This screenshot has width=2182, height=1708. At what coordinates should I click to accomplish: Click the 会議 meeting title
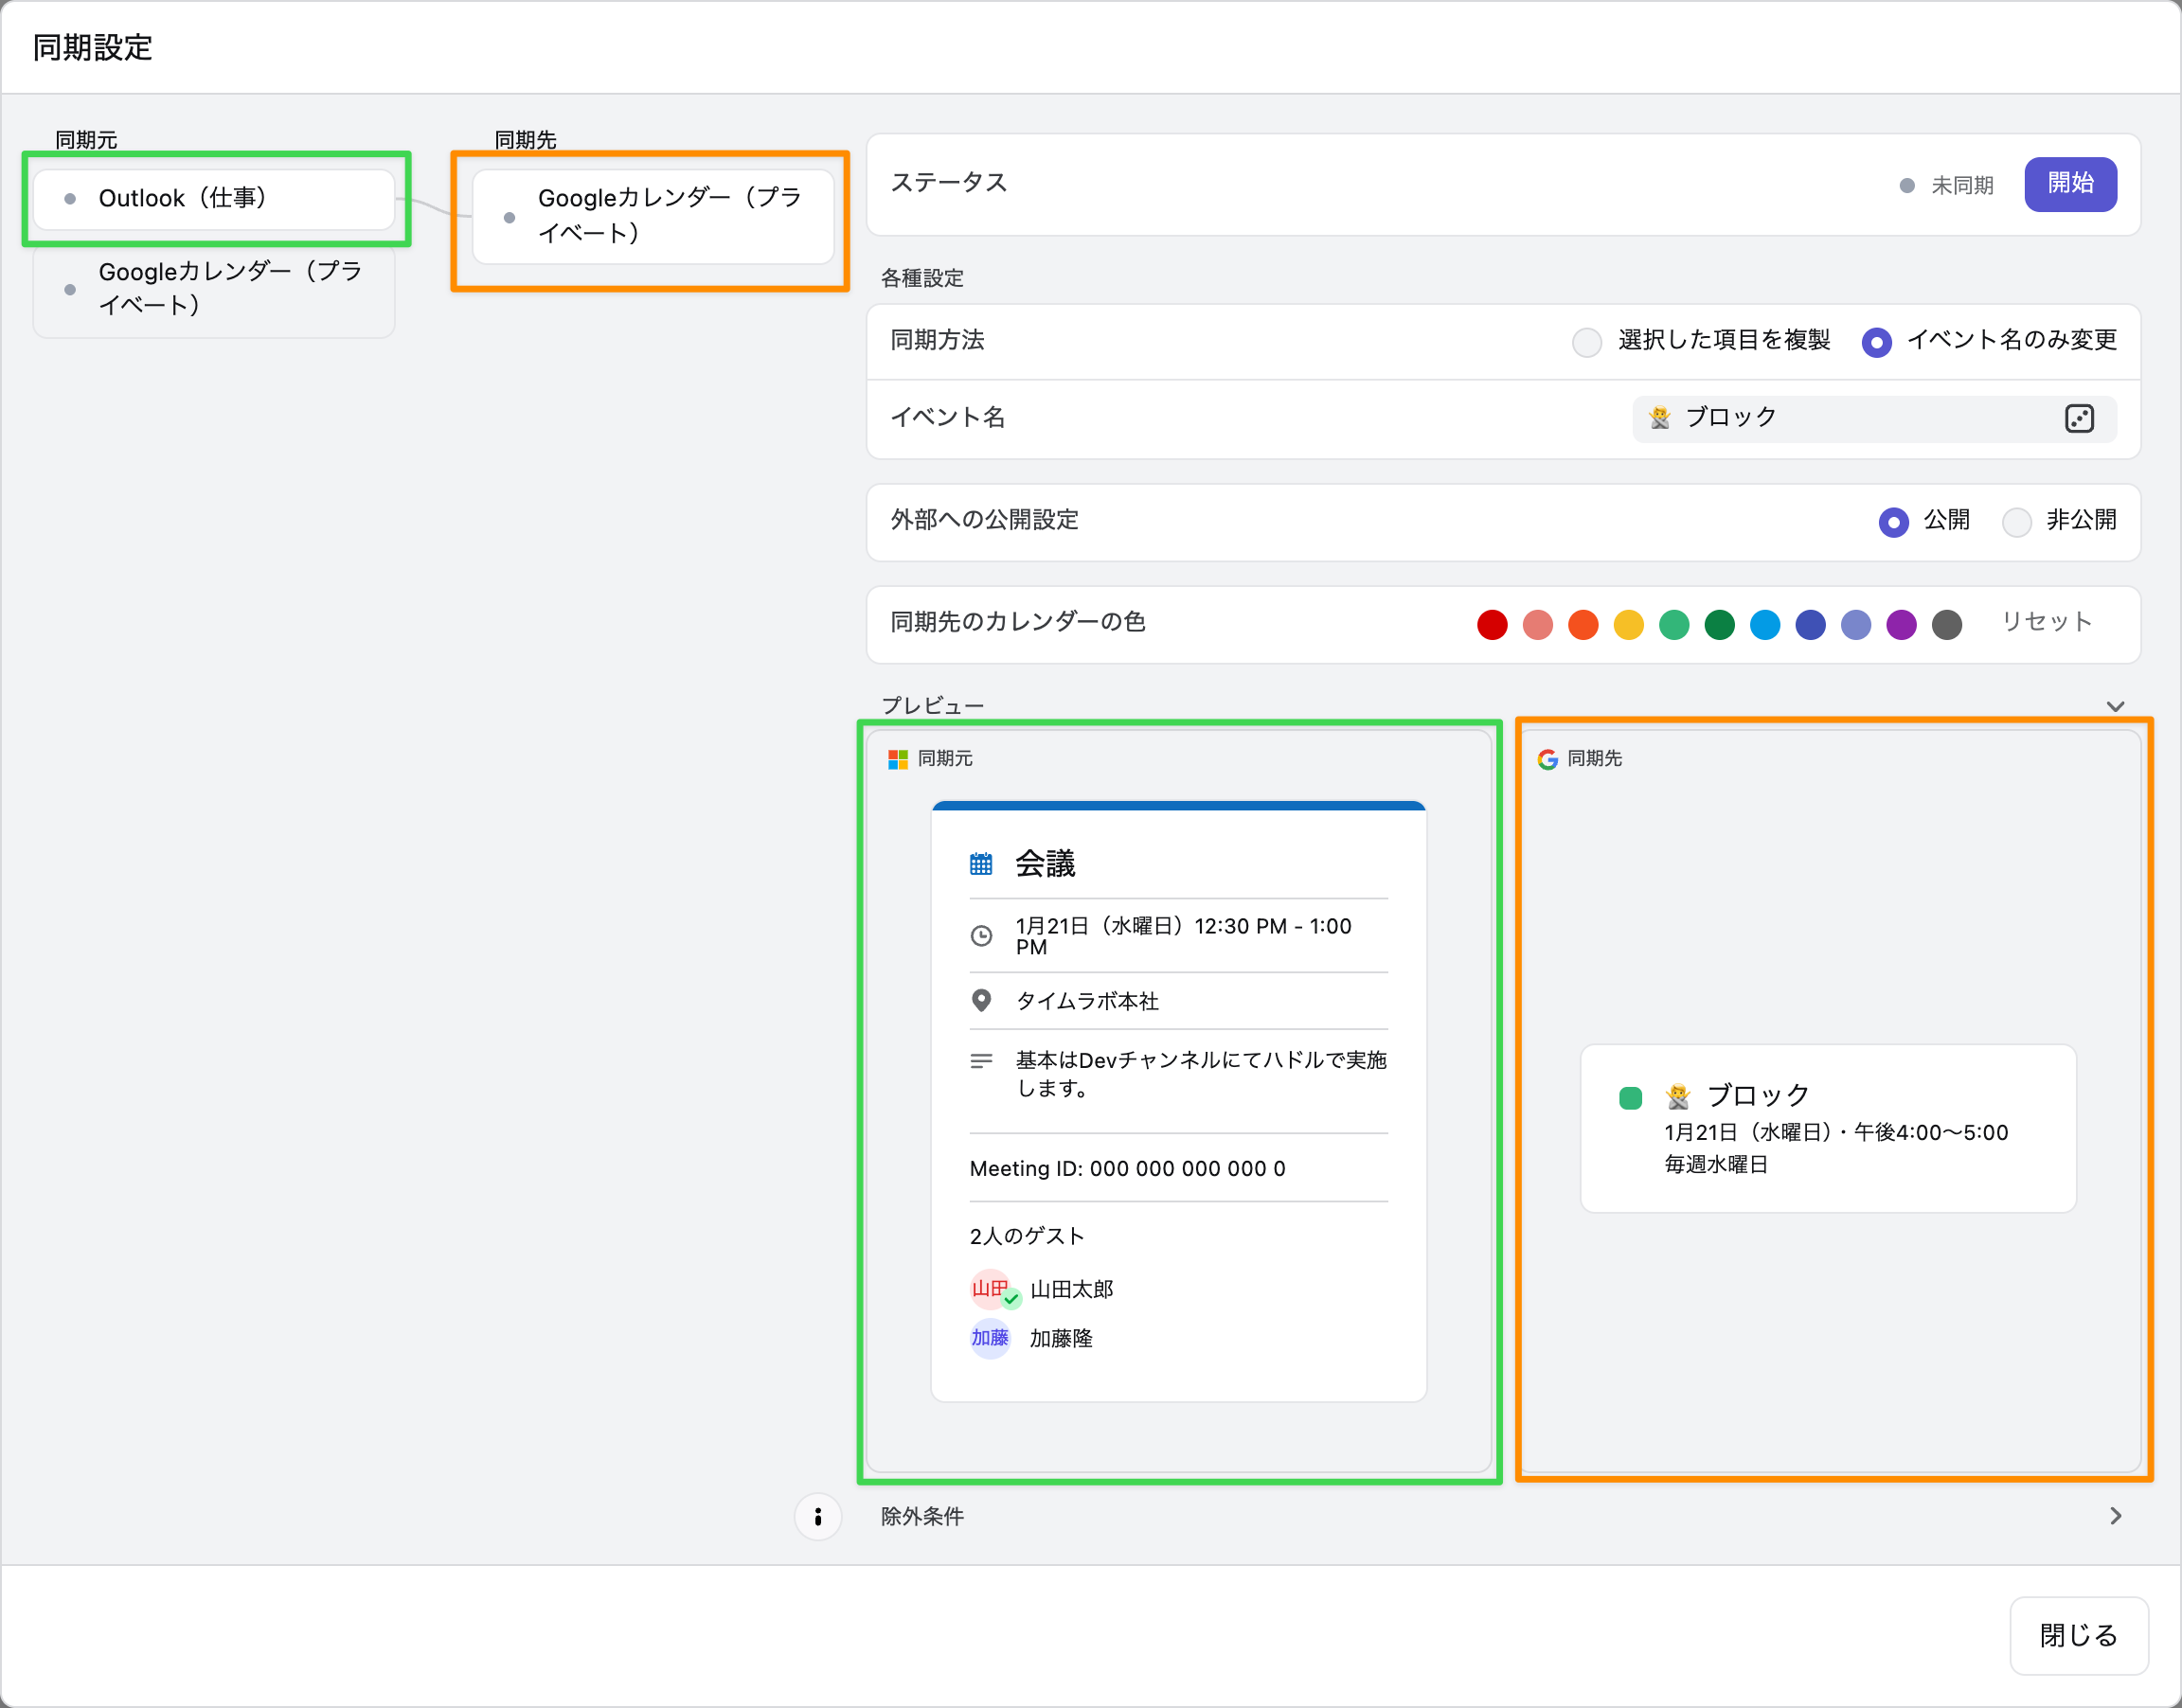1045,864
